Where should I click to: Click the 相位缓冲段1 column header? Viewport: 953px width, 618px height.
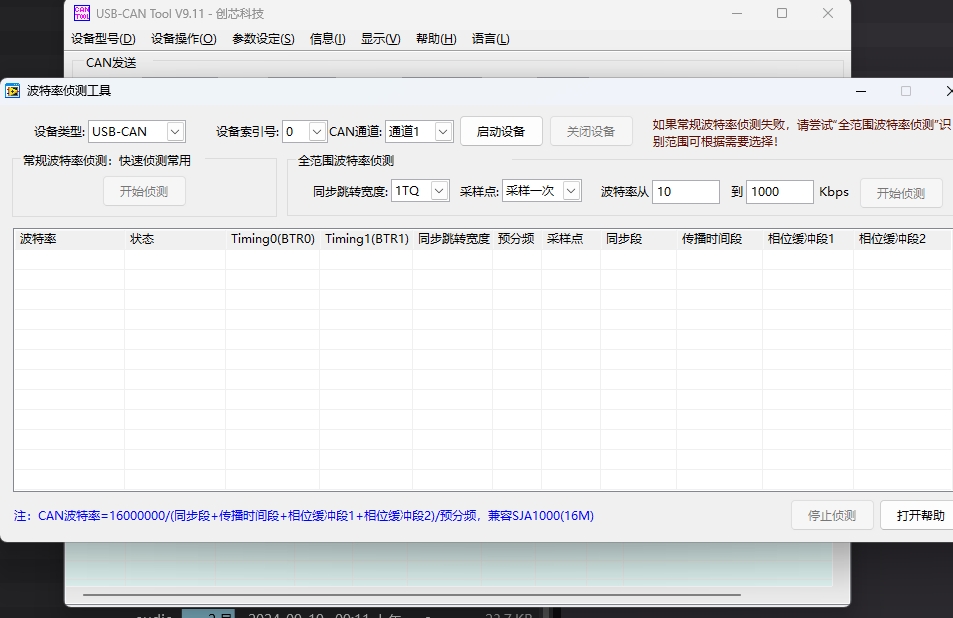(x=808, y=239)
